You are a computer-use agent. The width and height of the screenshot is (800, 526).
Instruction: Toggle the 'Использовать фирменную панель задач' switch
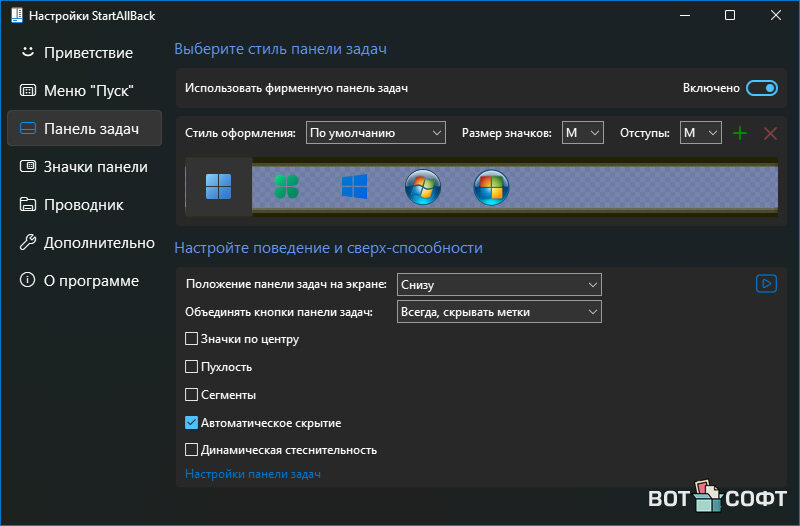coord(762,88)
